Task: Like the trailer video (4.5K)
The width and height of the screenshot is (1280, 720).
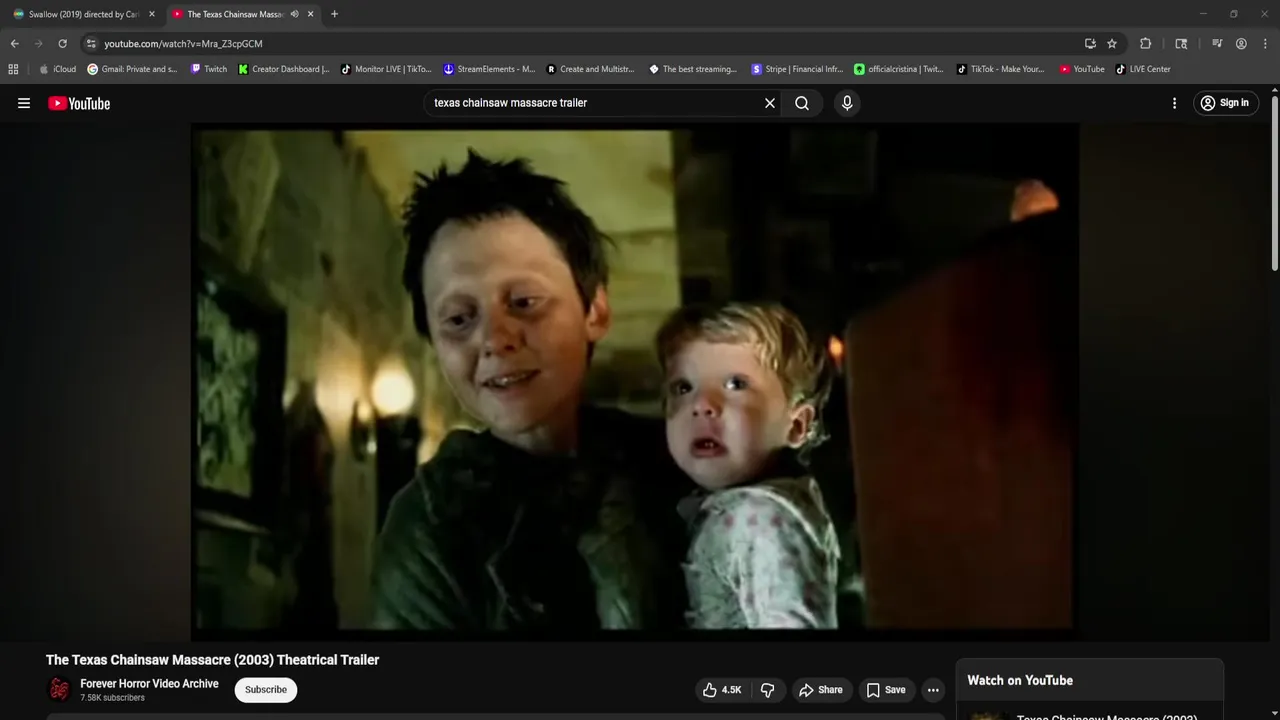Action: tap(722, 690)
